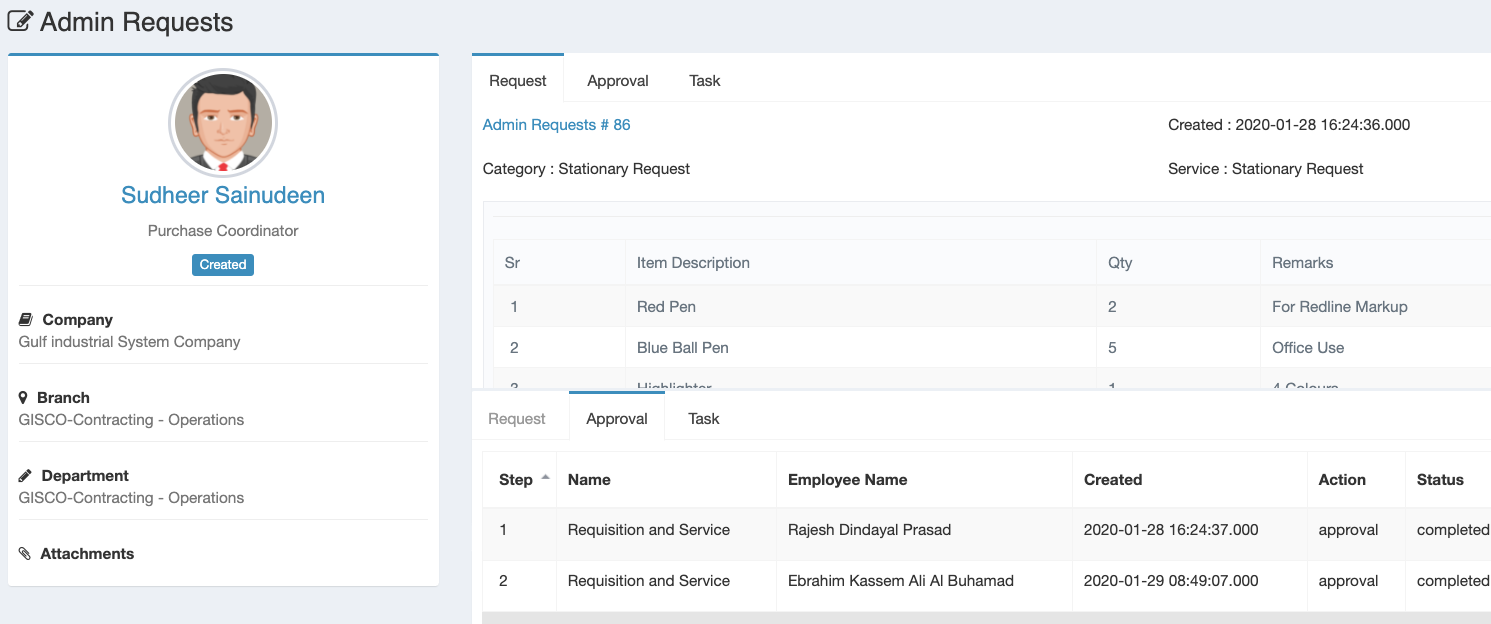The image size is (1491, 624).
Task: Click the blue Created status badge
Action: click(x=223, y=265)
